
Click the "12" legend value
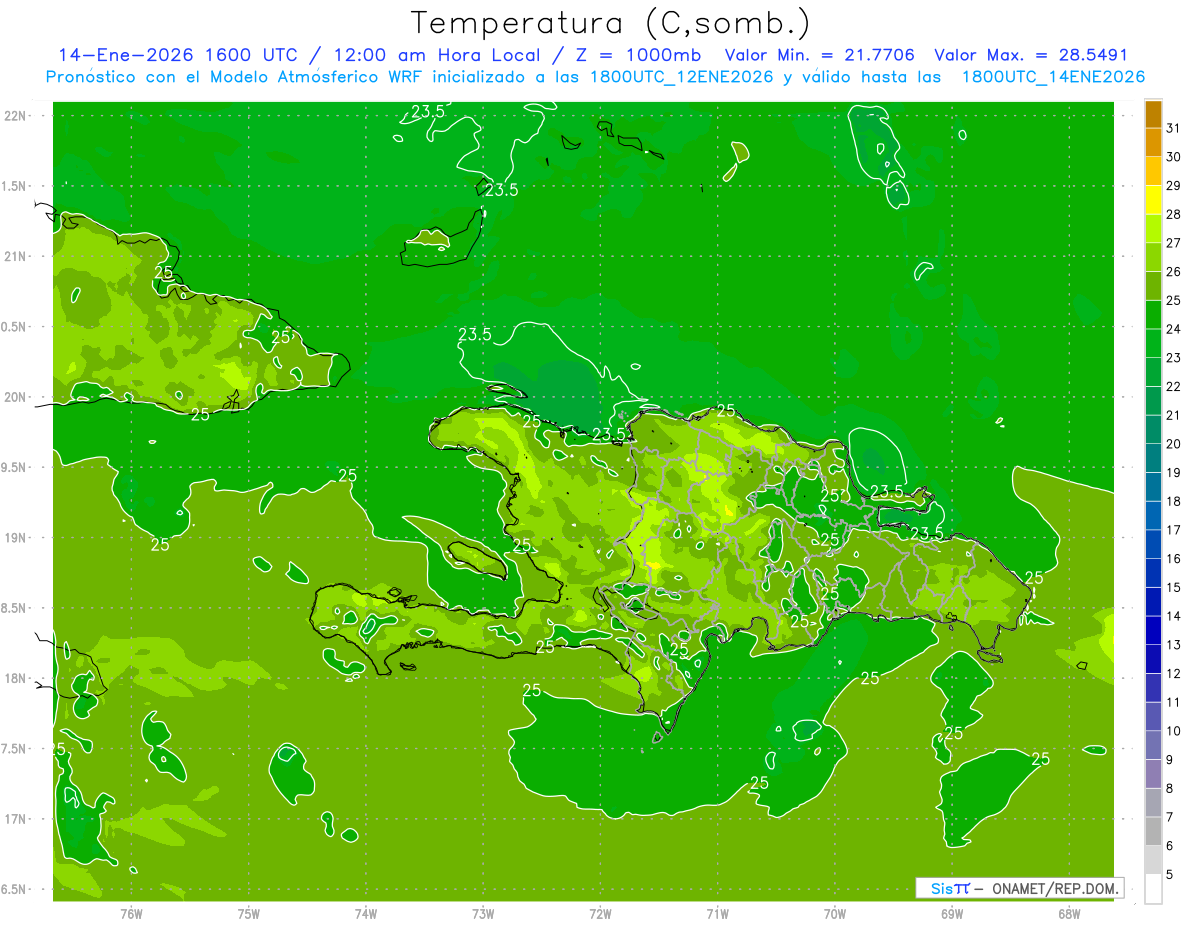[1174, 674]
